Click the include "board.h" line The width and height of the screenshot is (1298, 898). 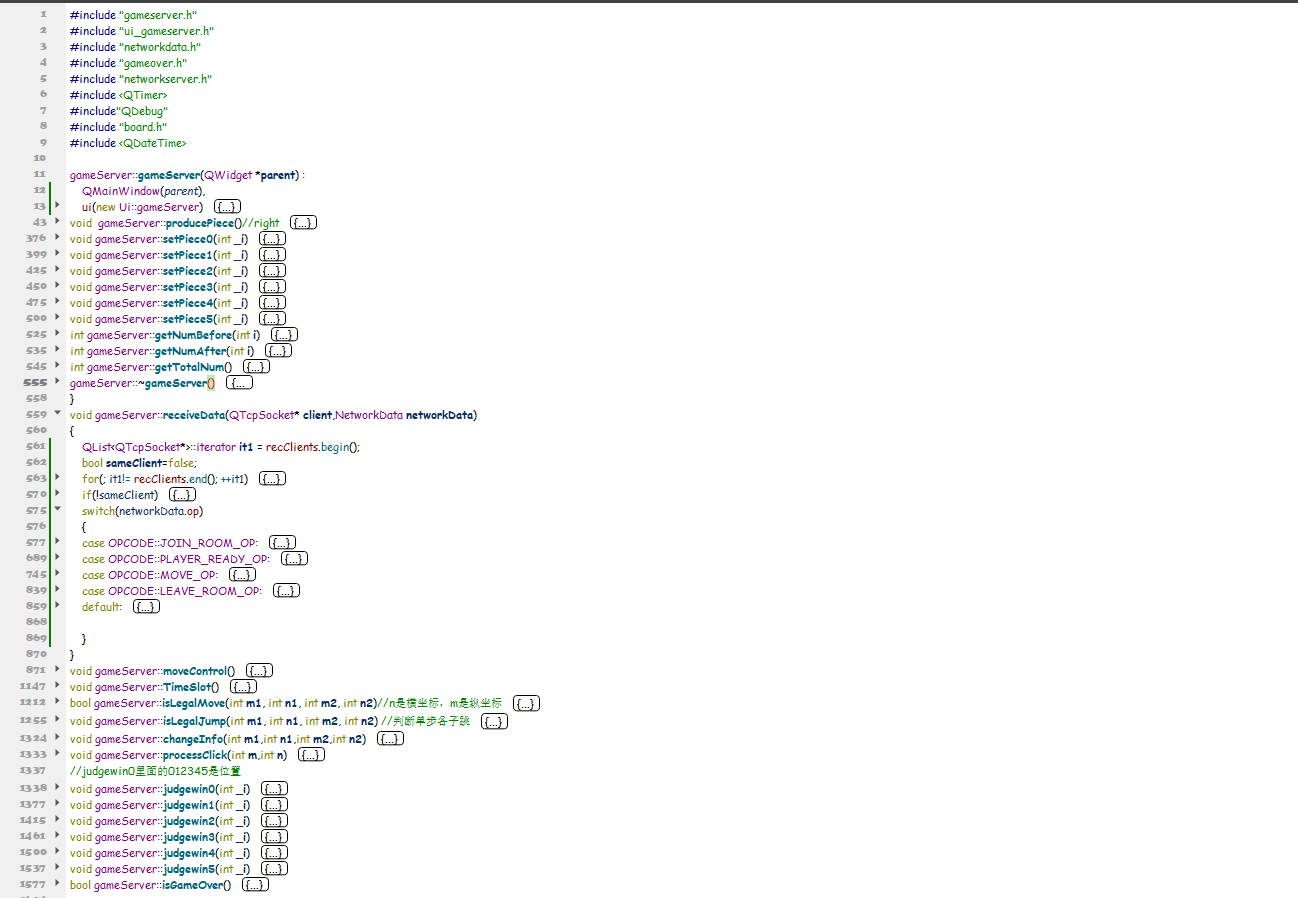pyautogui.click(x=118, y=127)
